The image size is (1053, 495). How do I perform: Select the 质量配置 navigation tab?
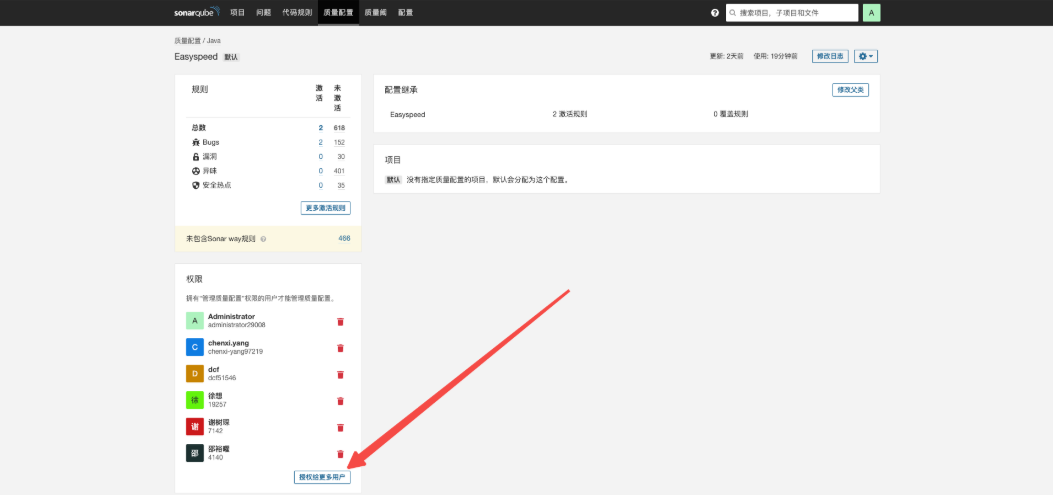pos(338,13)
